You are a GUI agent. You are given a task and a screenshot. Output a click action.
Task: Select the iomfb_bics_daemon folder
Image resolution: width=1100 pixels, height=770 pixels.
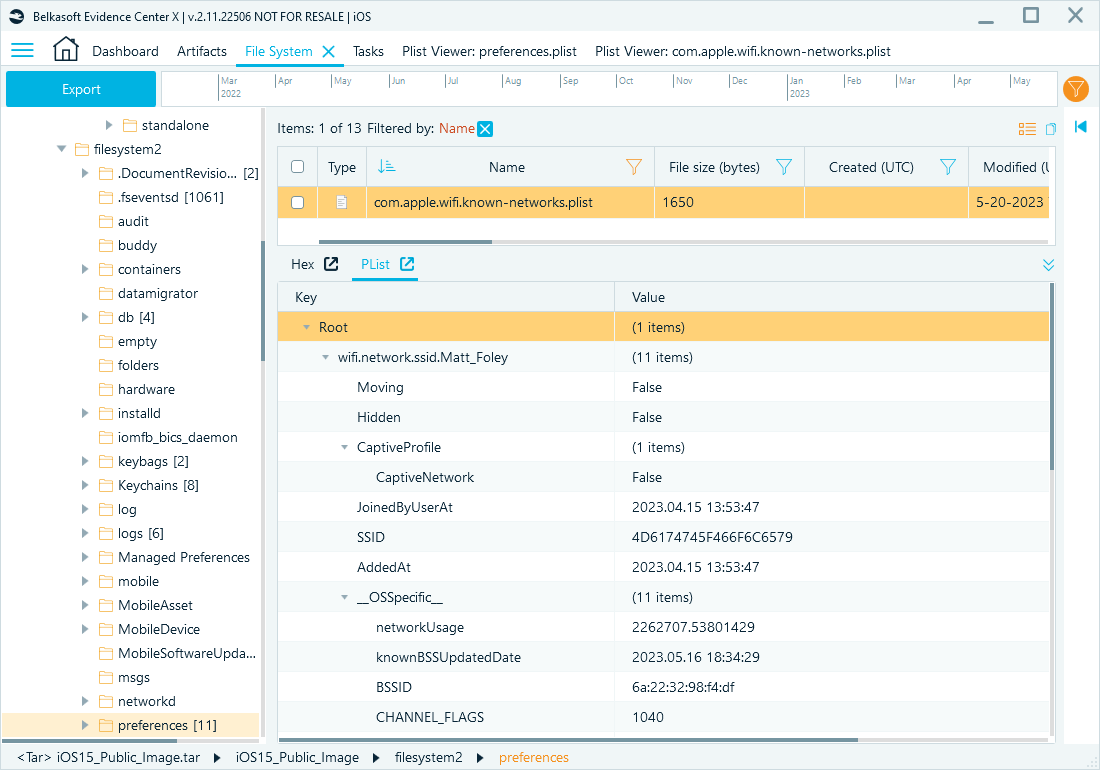[177, 438]
